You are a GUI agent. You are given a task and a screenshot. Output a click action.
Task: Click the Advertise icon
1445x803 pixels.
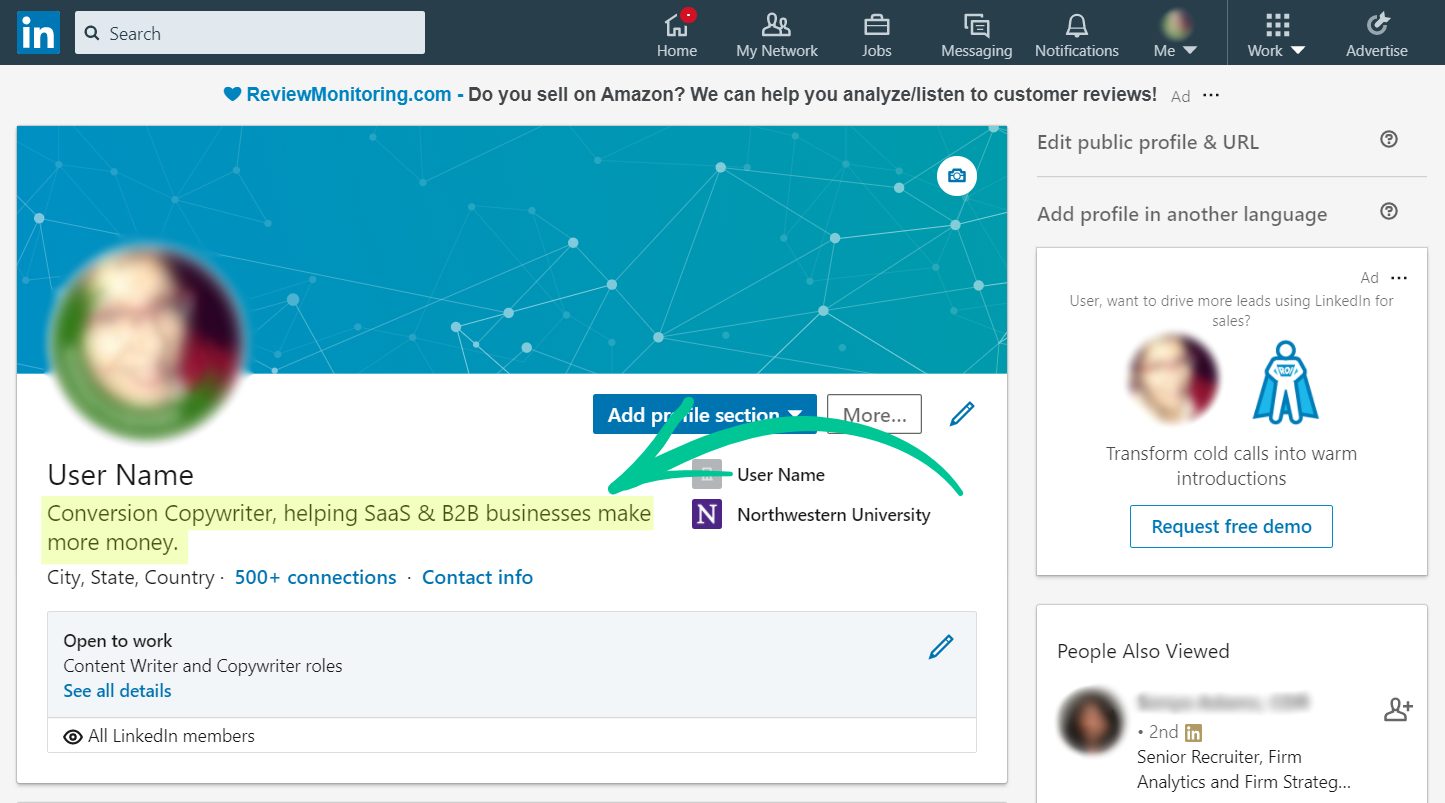[x=1377, y=34]
